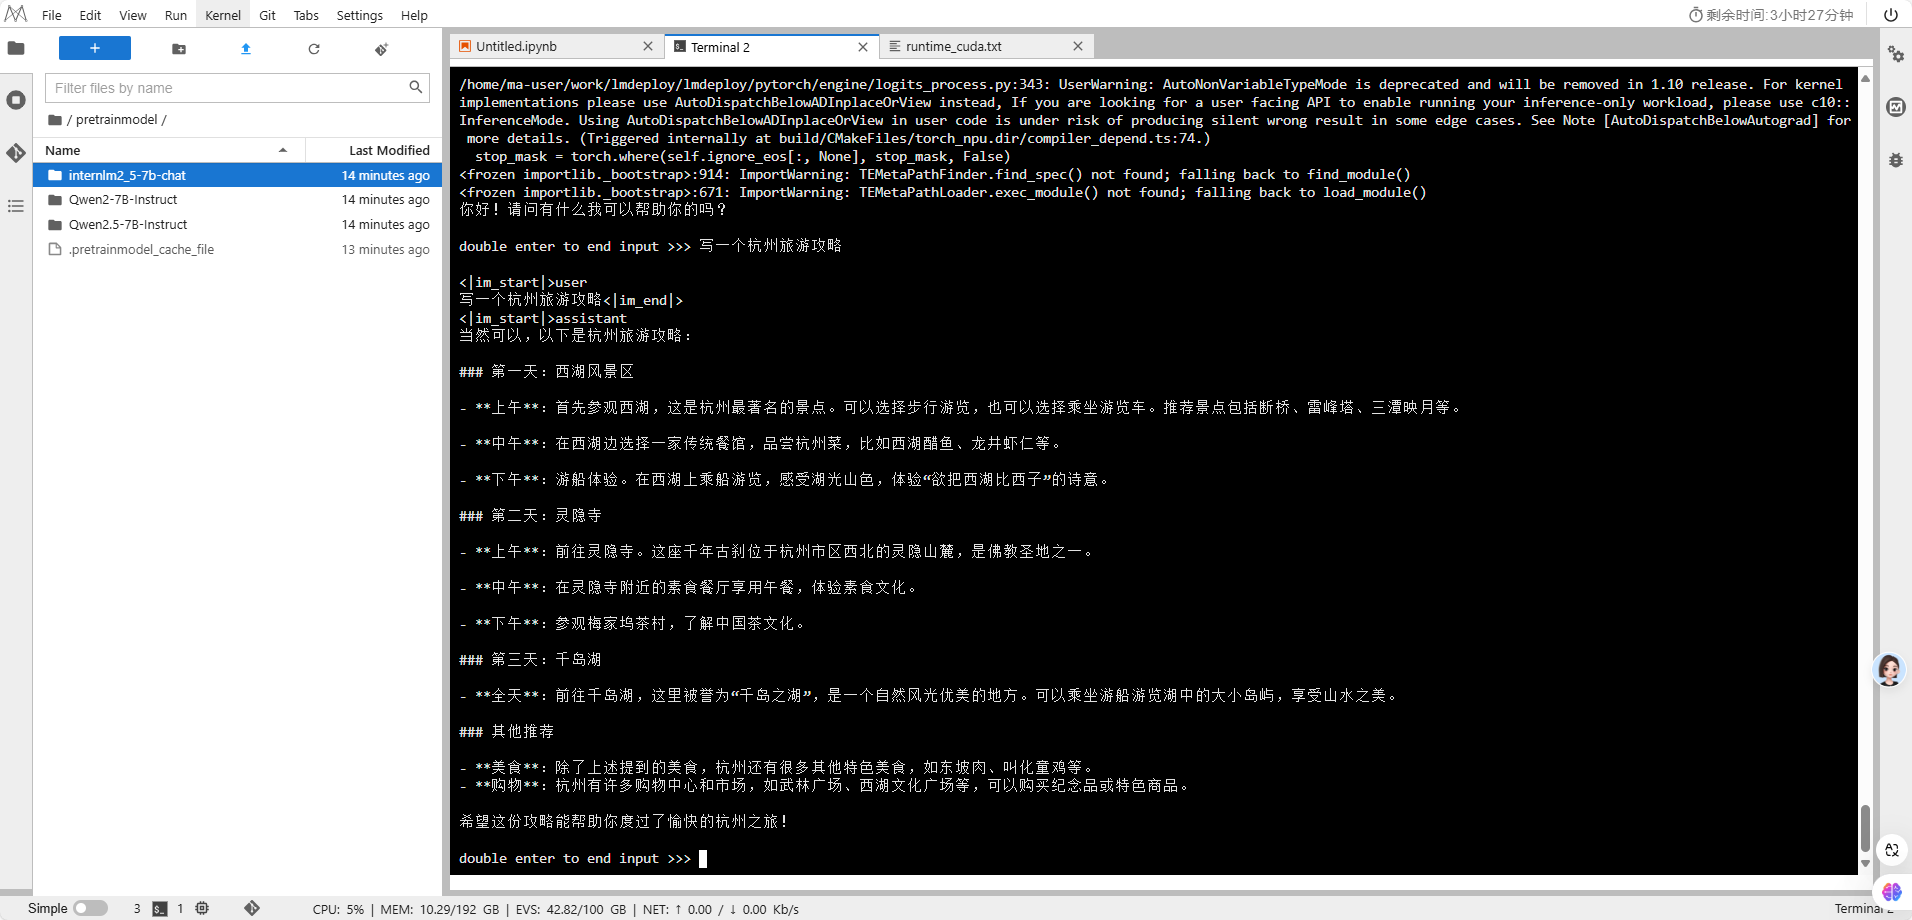
Task: Close the Untitled.ipynb tab
Action: (648, 46)
